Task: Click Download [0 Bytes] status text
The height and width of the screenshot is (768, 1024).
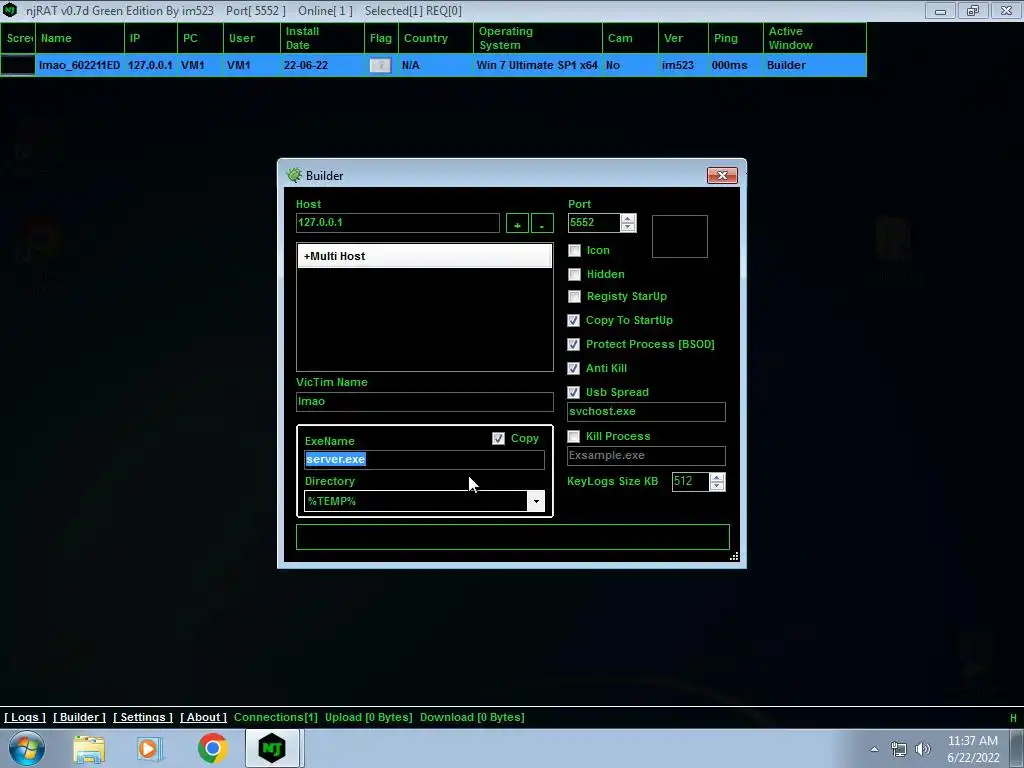Action: click(x=472, y=717)
